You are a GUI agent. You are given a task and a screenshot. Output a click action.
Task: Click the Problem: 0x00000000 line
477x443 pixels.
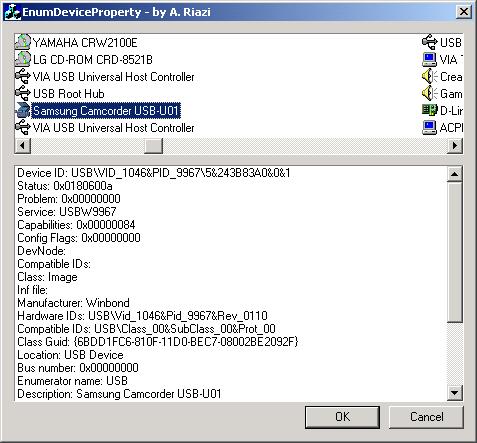point(69,199)
